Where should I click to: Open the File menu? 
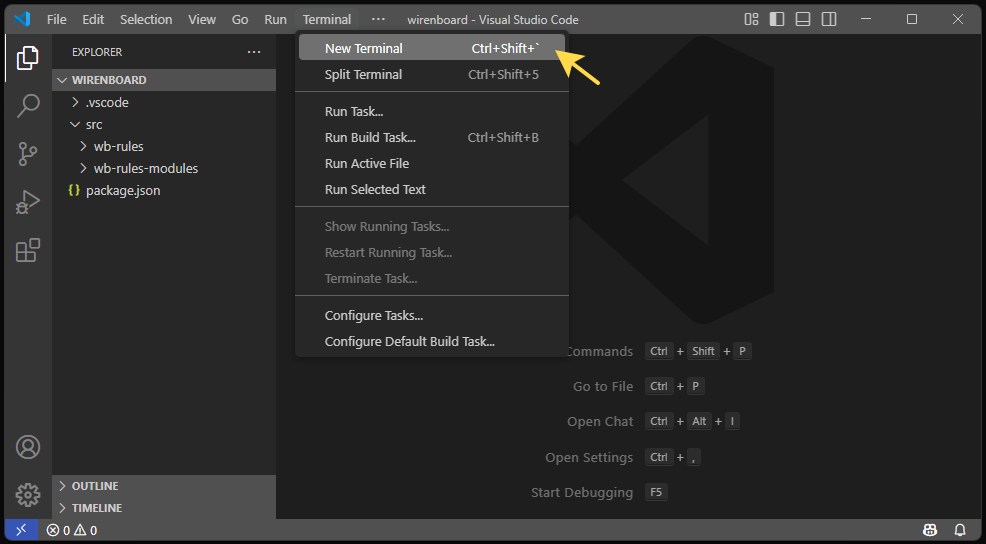57,19
